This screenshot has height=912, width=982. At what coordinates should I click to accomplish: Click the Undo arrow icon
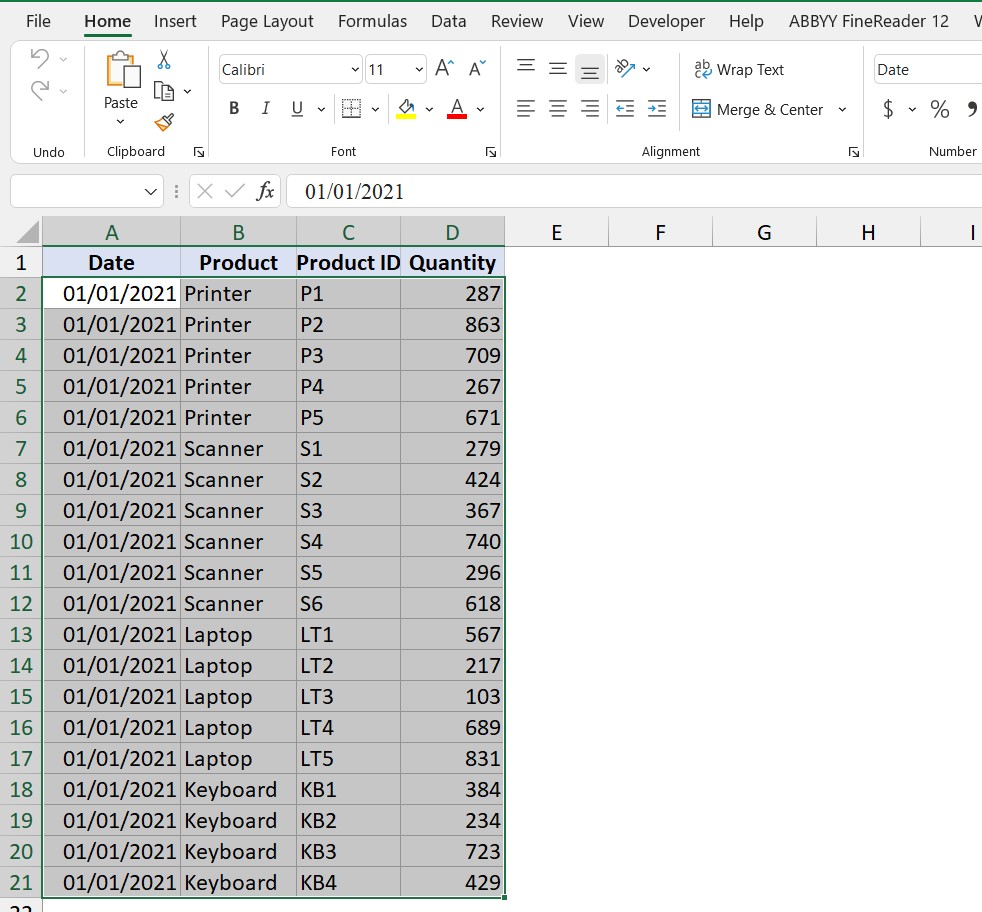[40, 59]
